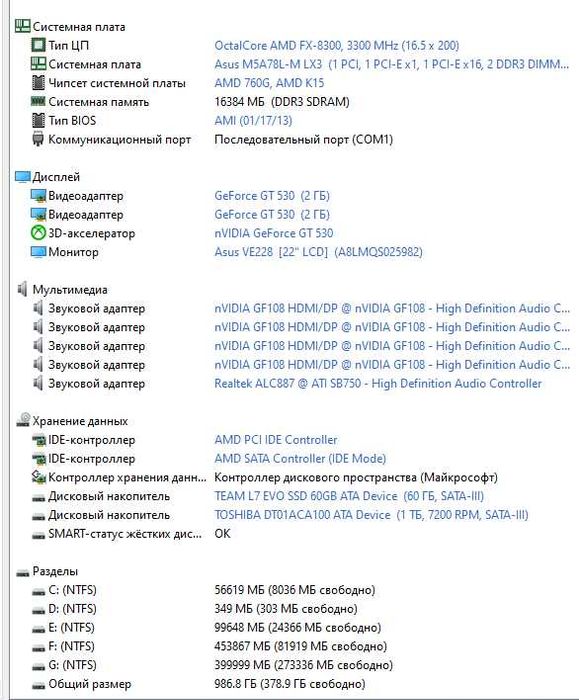Click the Монитор row icon
The image size is (579, 700).
tap(38, 252)
